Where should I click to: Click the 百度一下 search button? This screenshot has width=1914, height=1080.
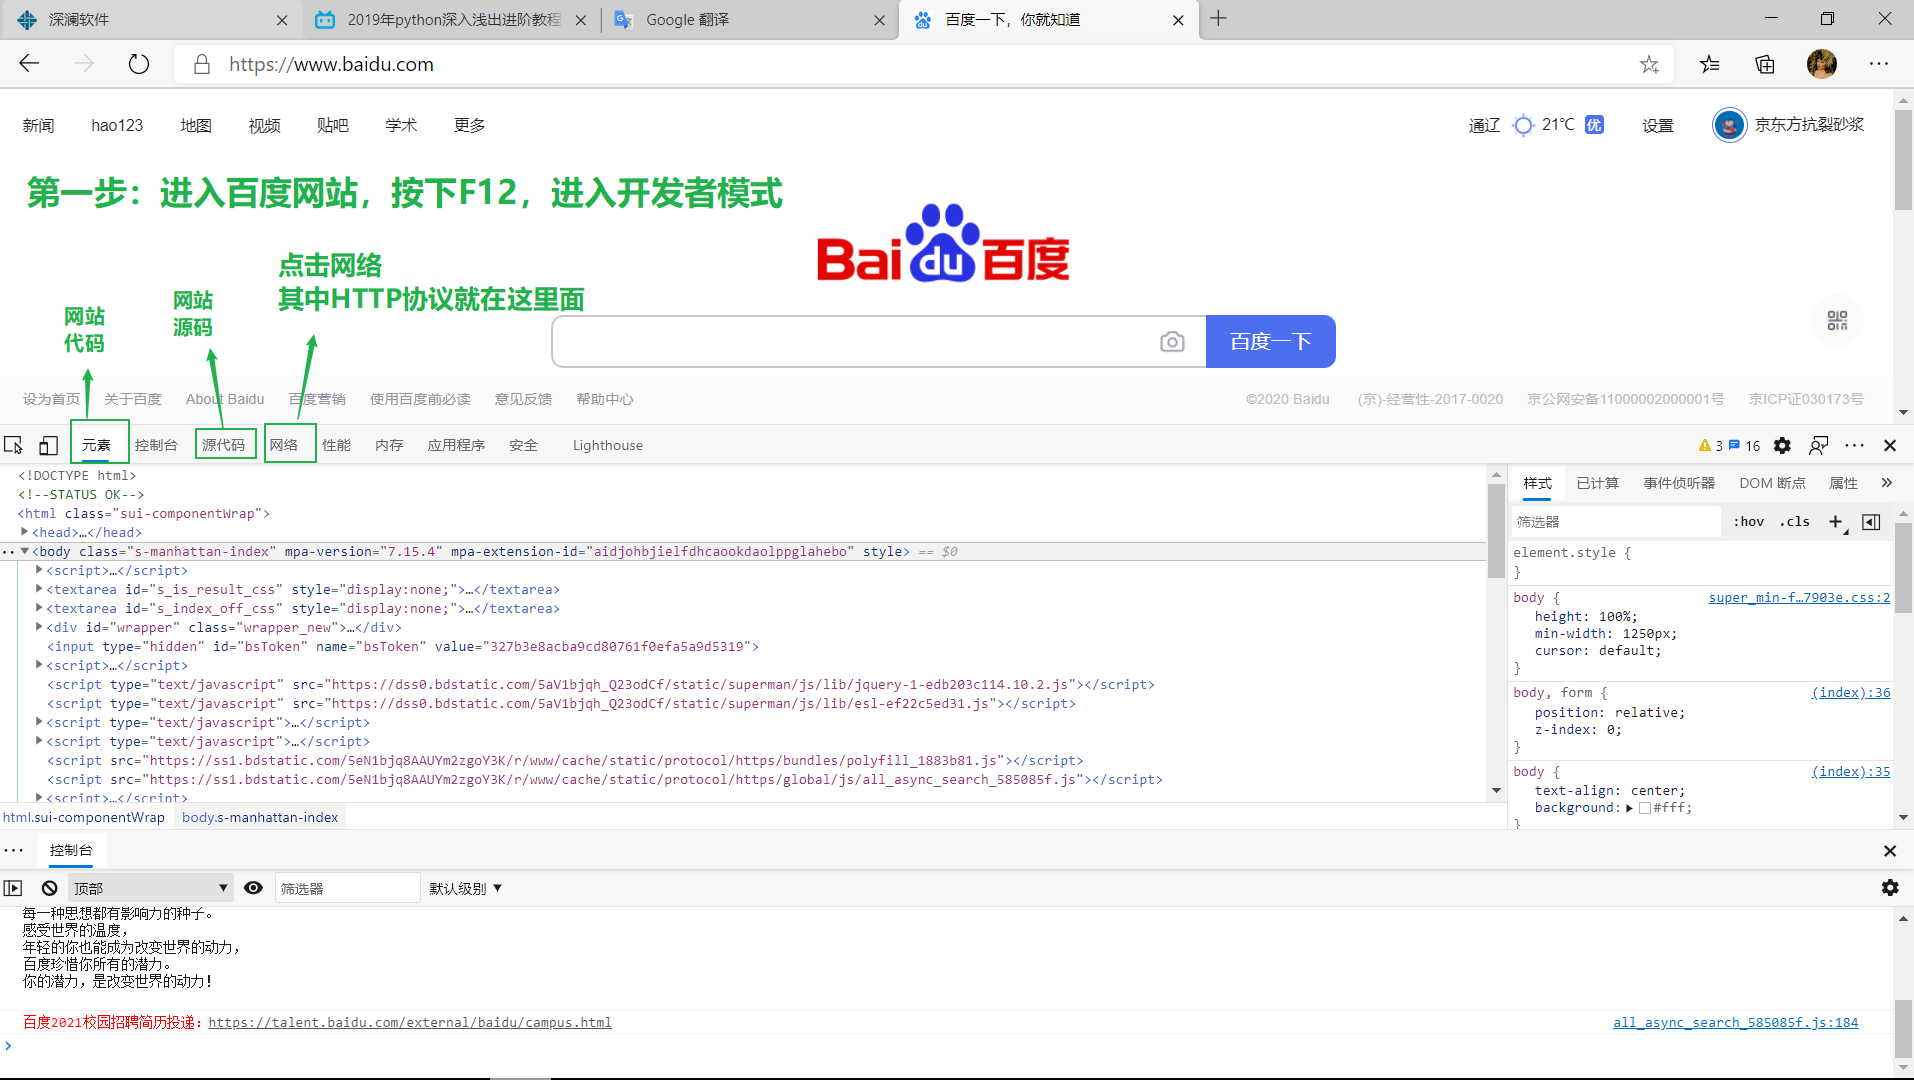tap(1270, 342)
